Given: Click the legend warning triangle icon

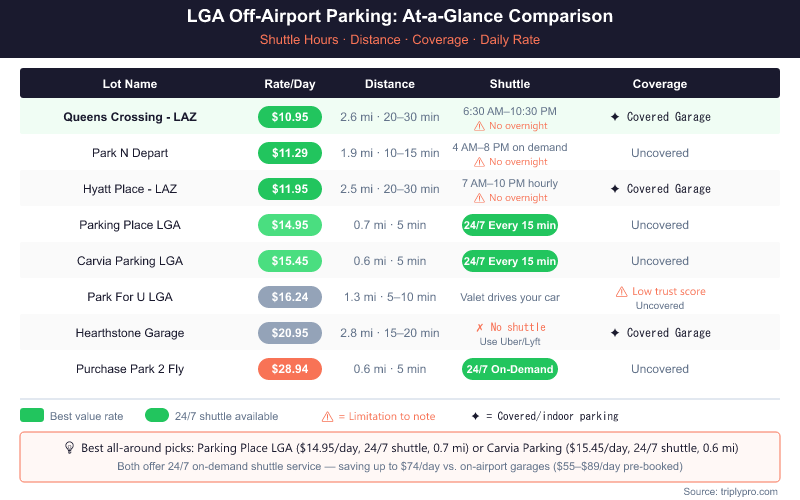Looking at the screenshot, I should point(326,416).
